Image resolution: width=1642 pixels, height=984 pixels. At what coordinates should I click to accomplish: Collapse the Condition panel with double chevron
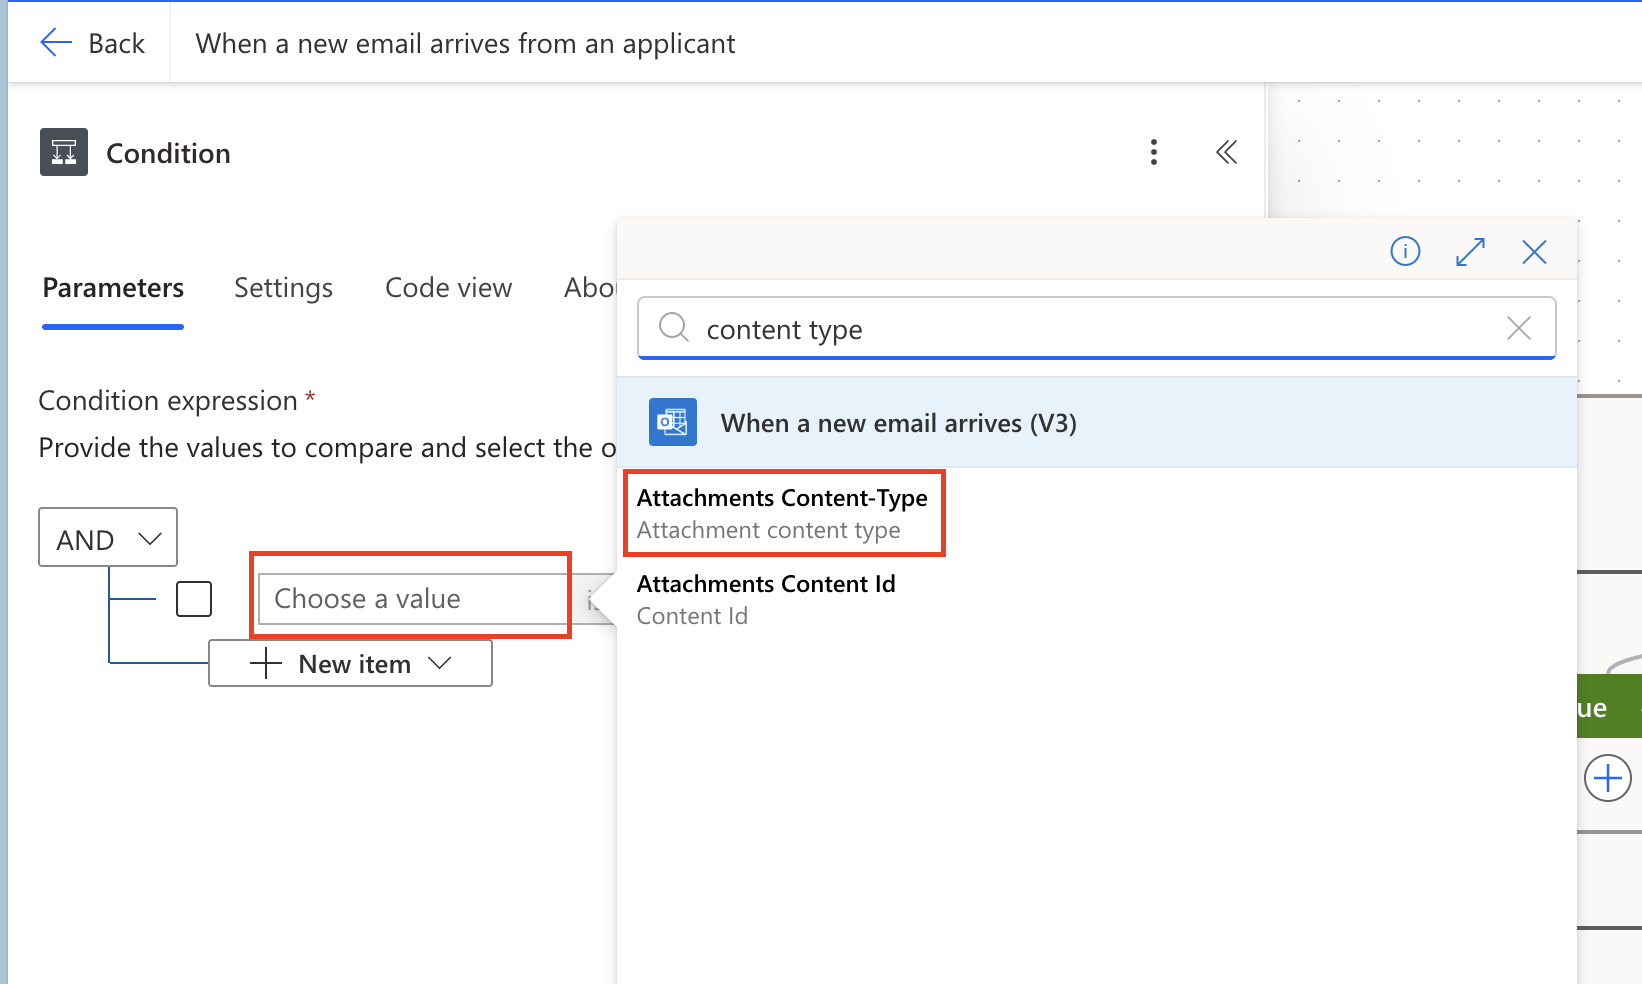[1226, 152]
